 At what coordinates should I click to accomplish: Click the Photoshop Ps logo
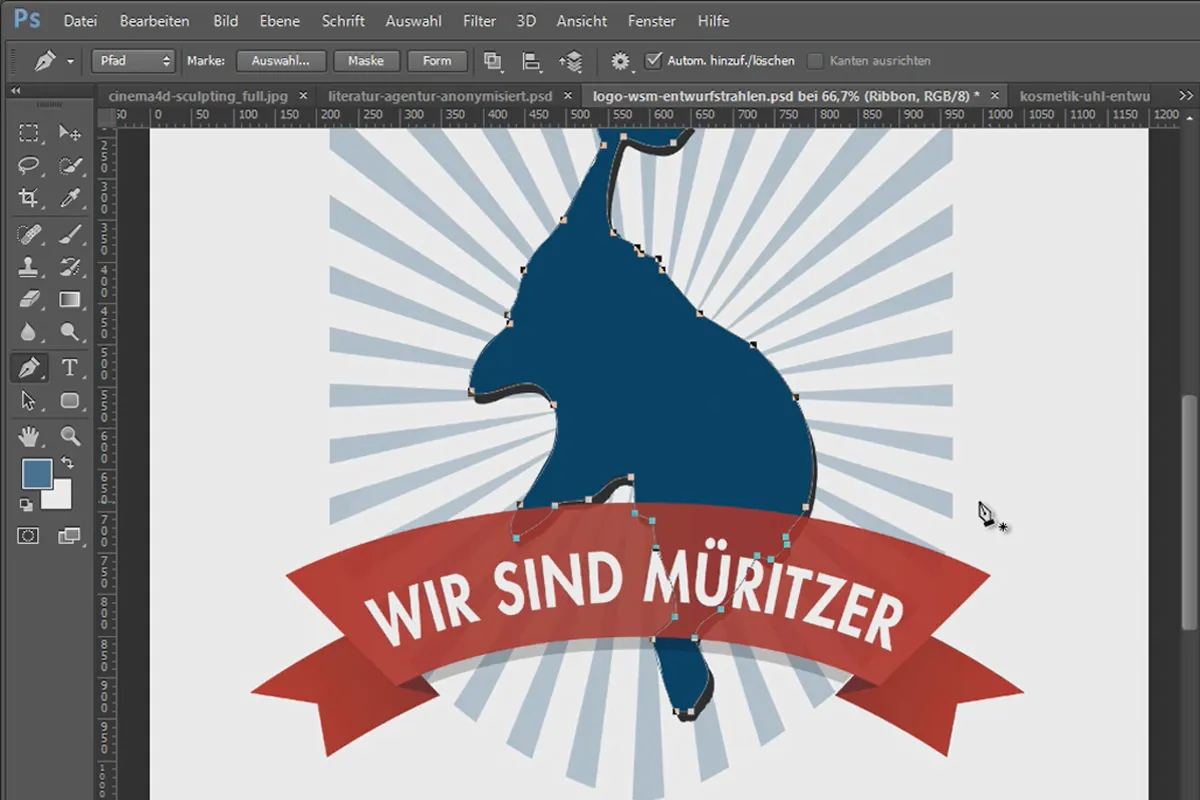pyautogui.click(x=26, y=20)
